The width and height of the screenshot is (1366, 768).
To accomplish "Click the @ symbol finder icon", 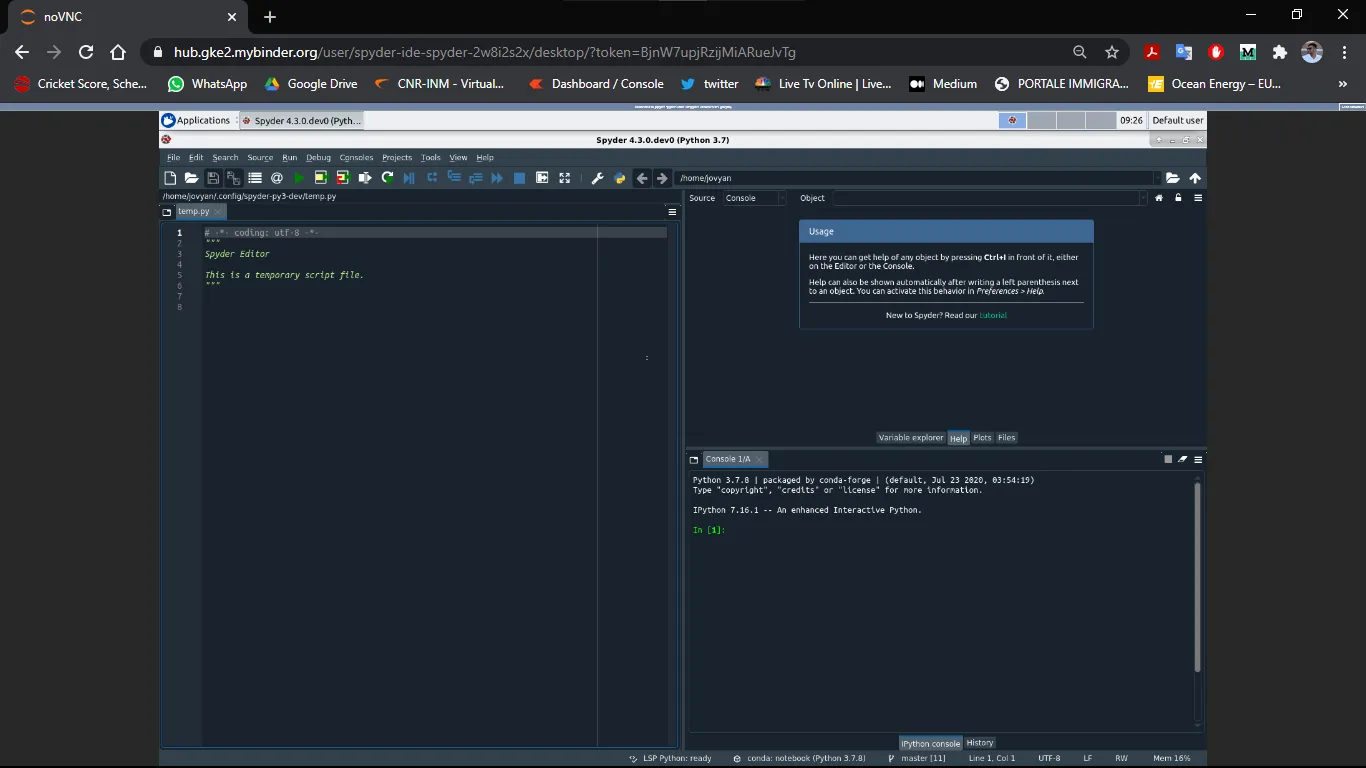I will (277, 178).
